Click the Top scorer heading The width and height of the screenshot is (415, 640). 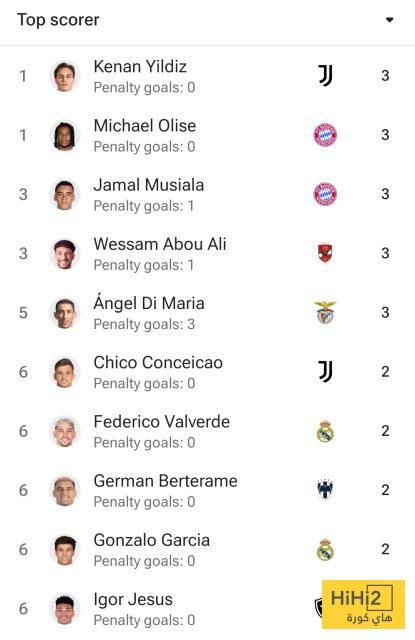coord(58,20)
